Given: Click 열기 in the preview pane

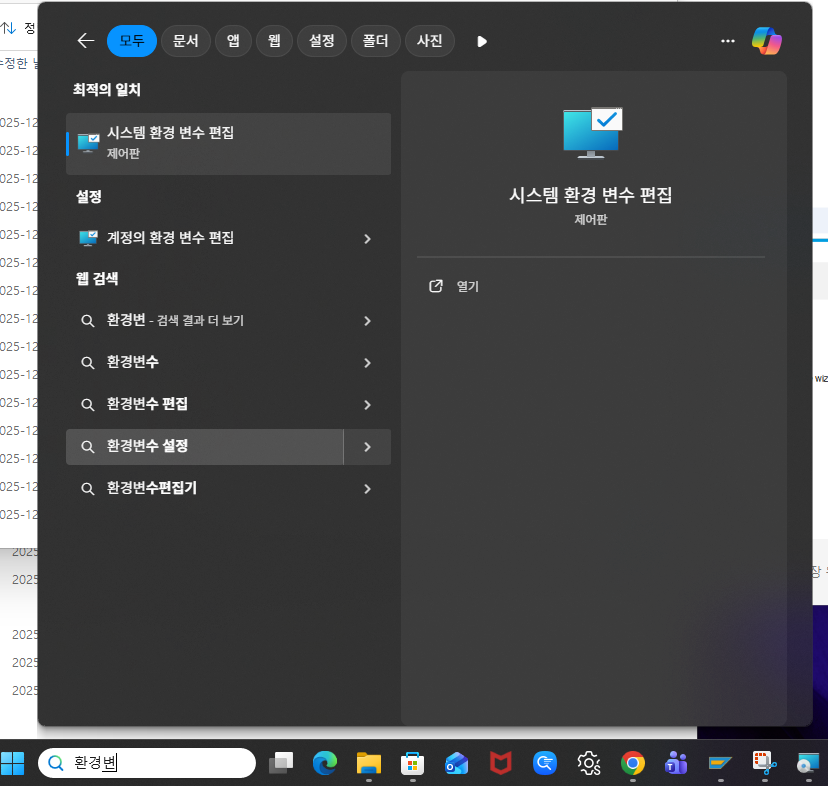Looking at the screenshot, I should [x=454, y=286].
